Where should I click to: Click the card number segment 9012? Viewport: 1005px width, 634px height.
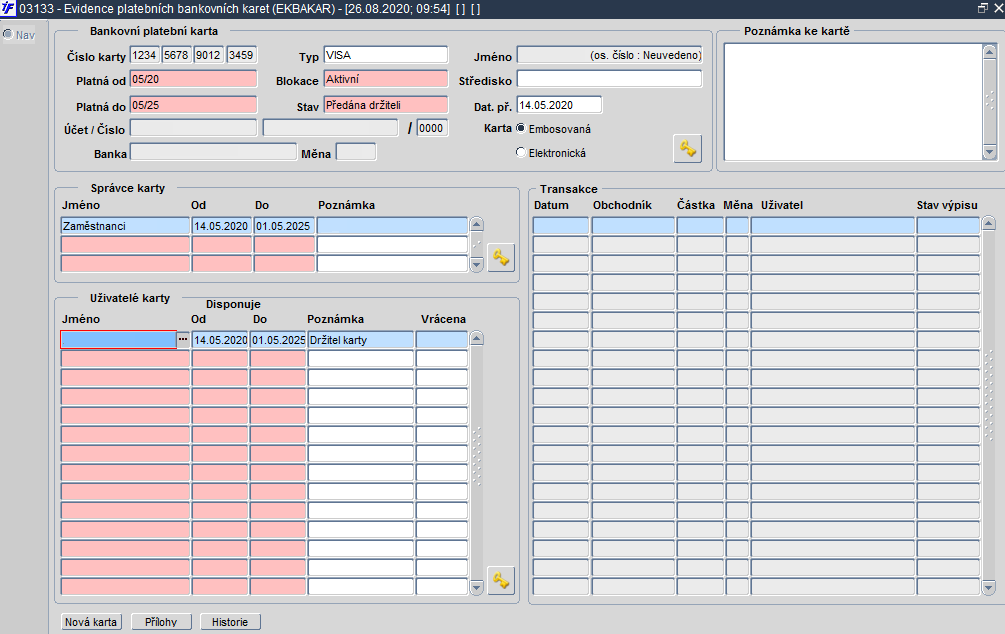point(208,55)
